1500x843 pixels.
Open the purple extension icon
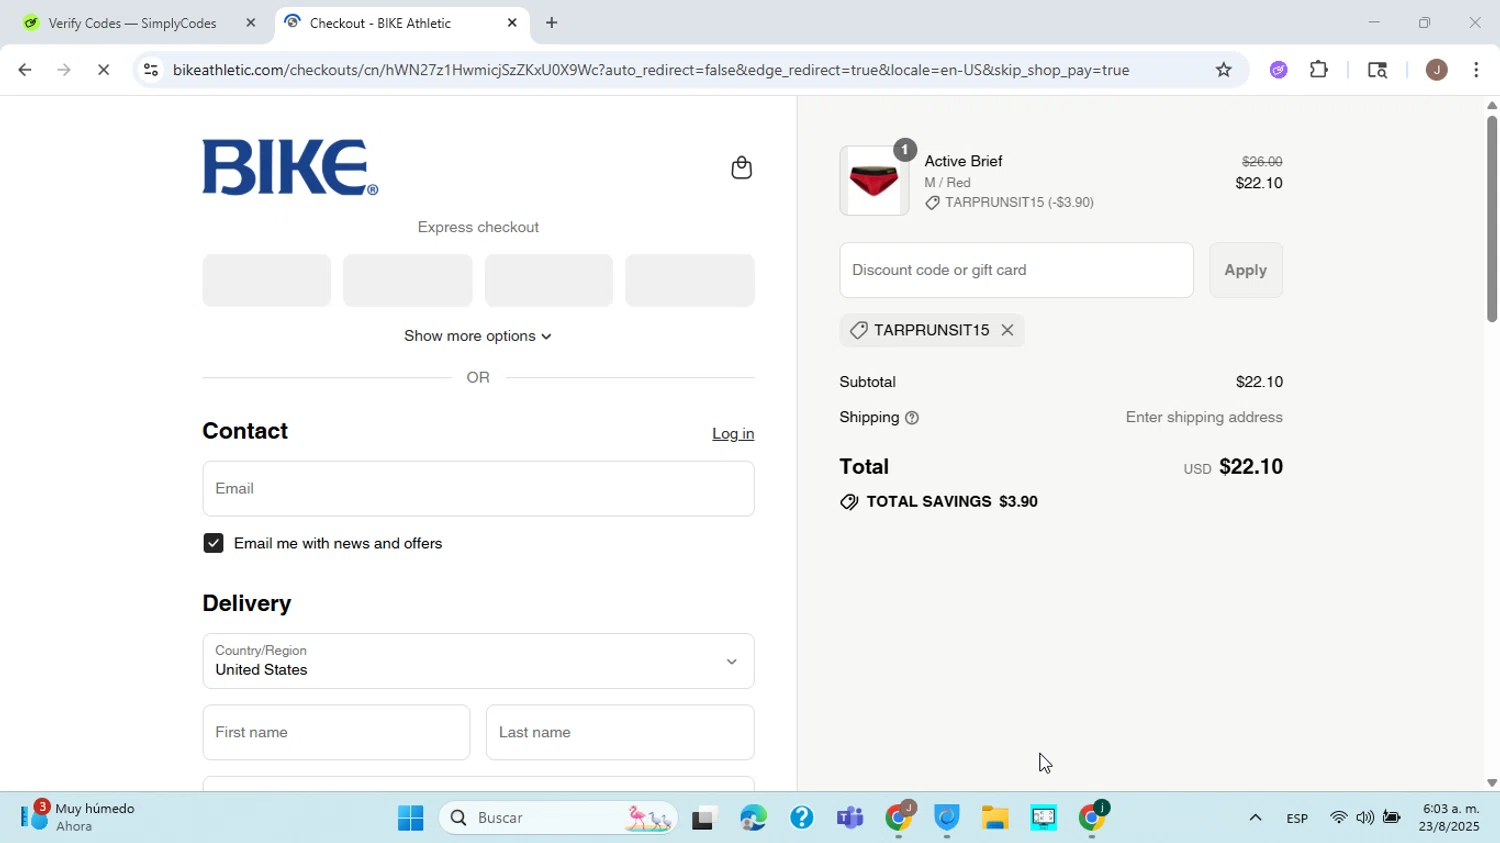tap(1278, 70)
